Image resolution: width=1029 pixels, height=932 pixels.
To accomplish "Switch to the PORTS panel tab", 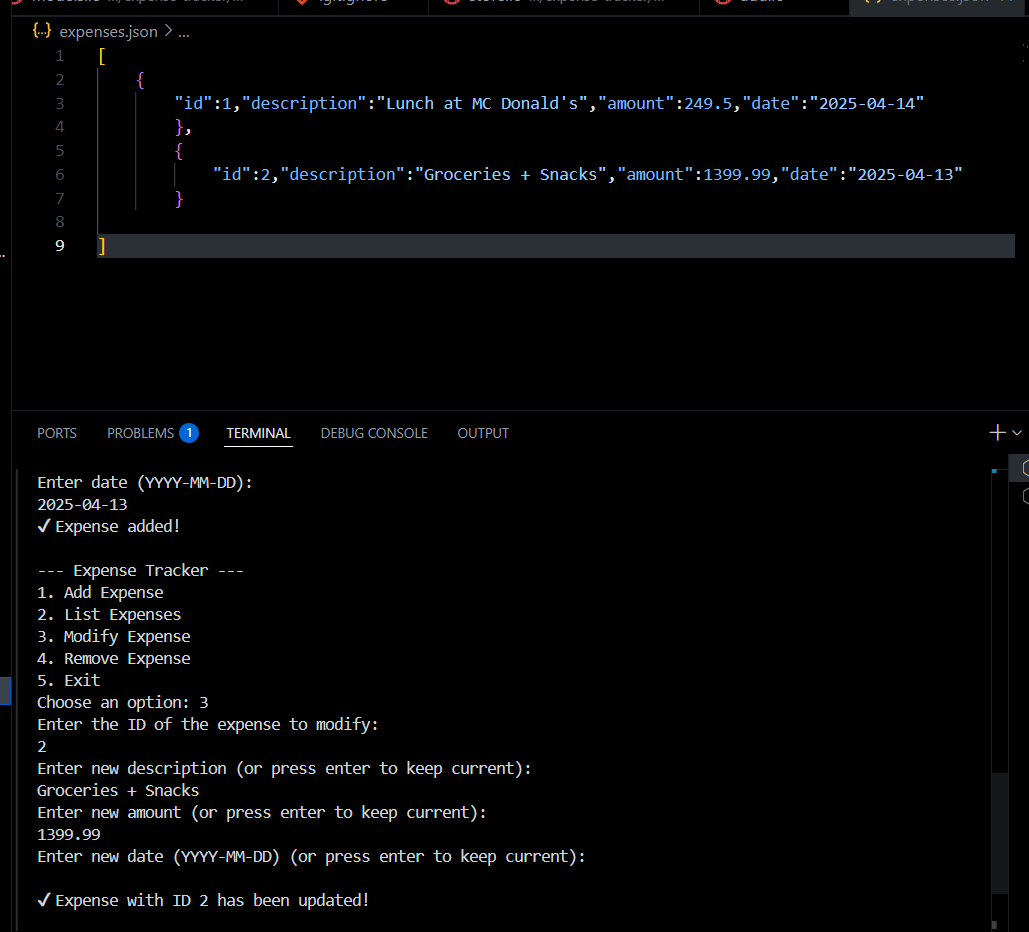I will pos(56,433).
